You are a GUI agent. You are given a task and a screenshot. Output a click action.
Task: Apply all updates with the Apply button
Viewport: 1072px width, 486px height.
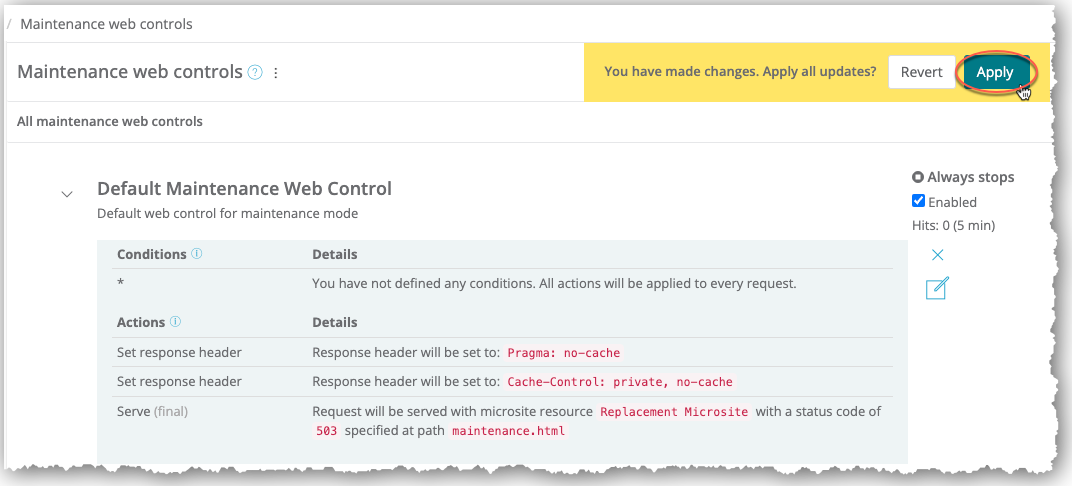coord(995,72)
